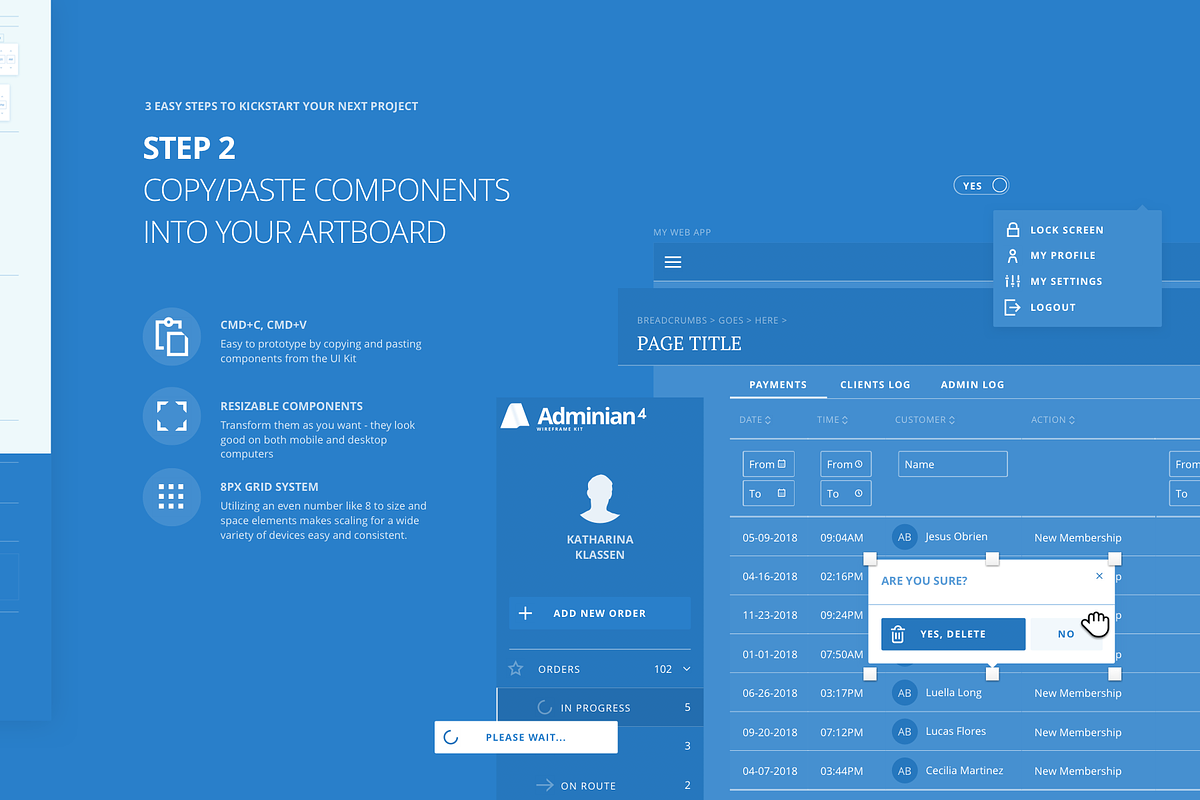Click the Add New Order button

pyautogui.click(x=599, y=613)
